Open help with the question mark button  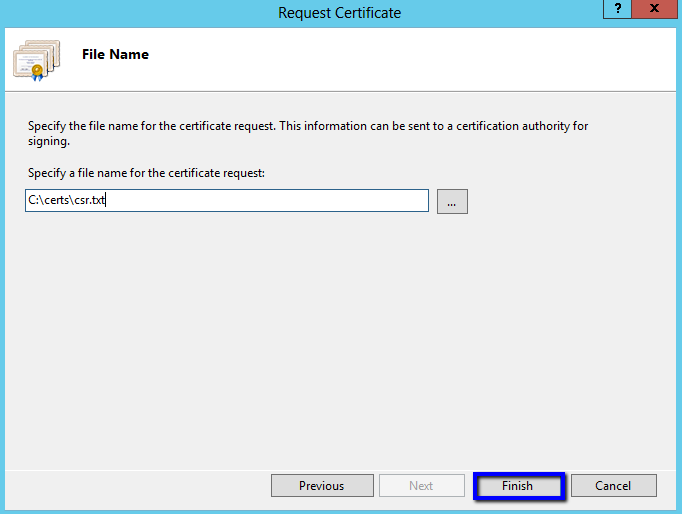[x=617, y=9]
